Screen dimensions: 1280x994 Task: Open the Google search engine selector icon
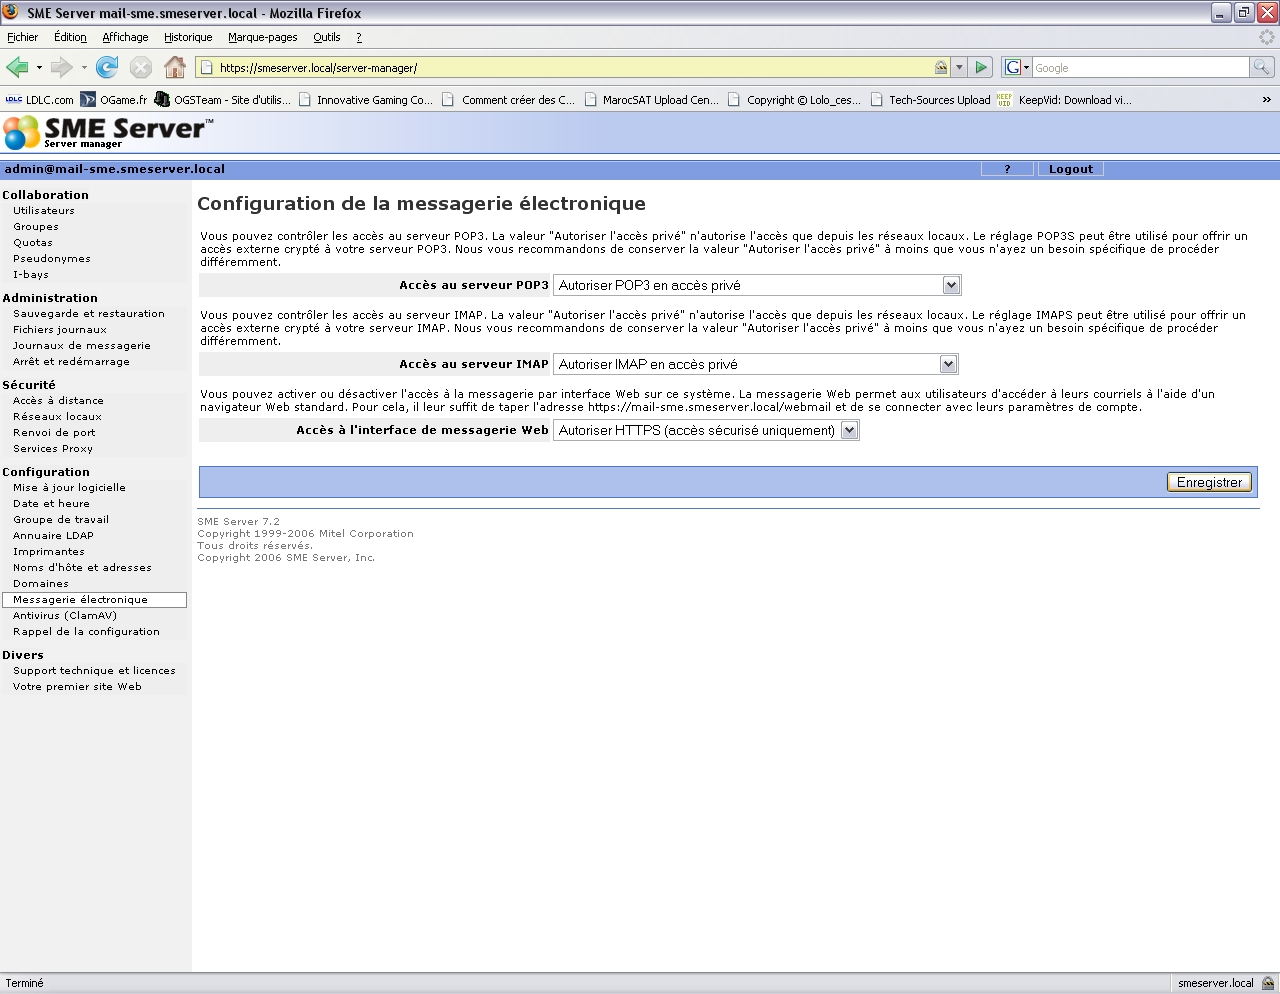coord(1017,67)
